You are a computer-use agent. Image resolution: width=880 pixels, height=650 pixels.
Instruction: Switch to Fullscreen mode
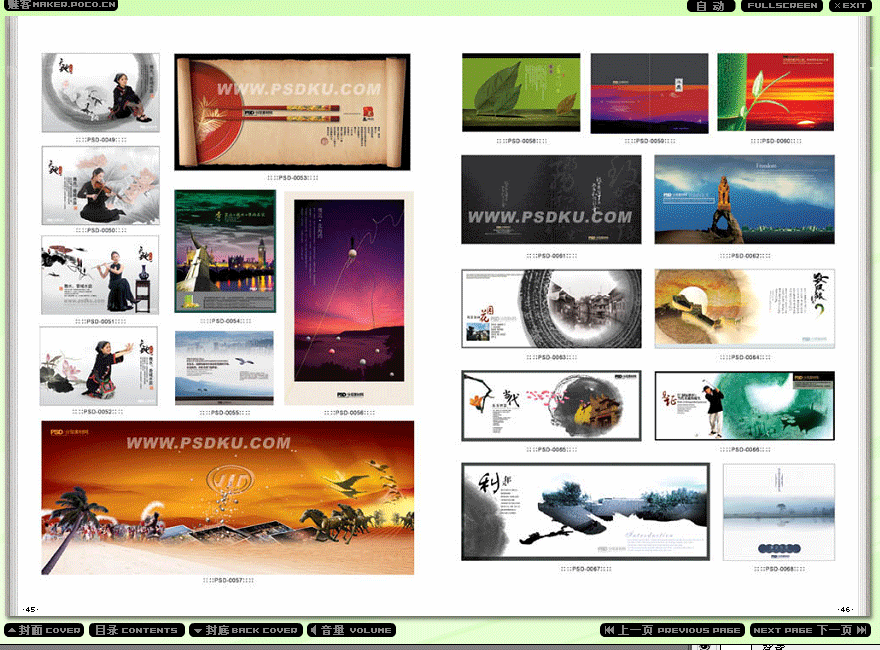click(x=782, y=6)
